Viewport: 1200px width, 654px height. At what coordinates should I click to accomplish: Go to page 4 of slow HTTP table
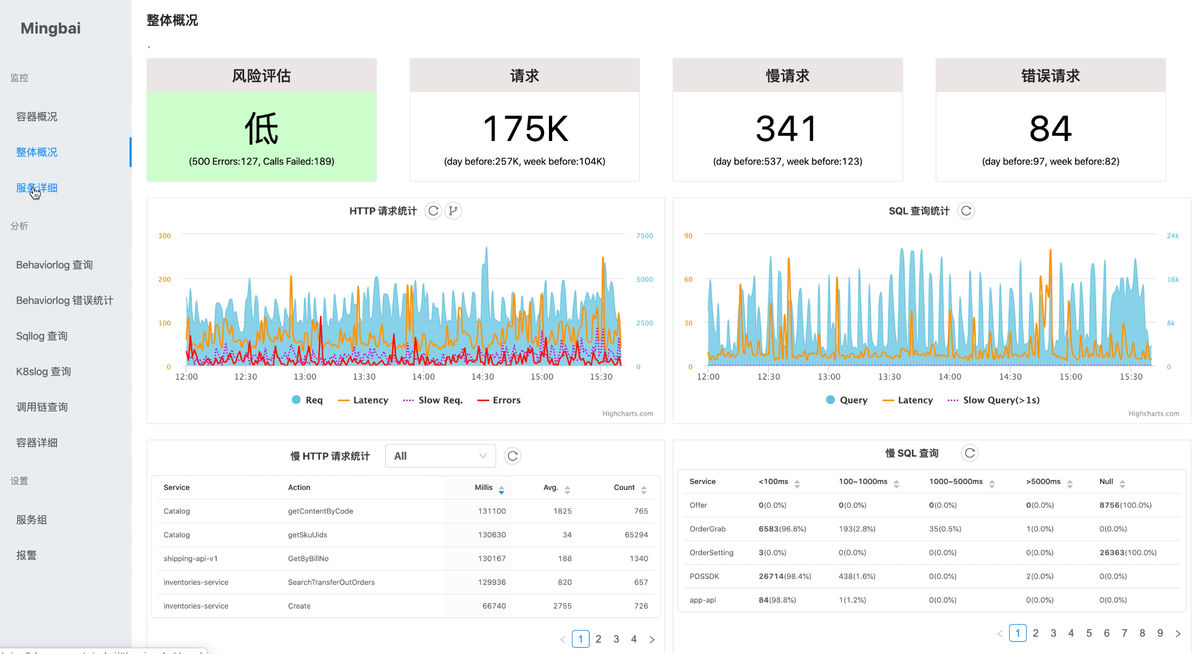634,639
